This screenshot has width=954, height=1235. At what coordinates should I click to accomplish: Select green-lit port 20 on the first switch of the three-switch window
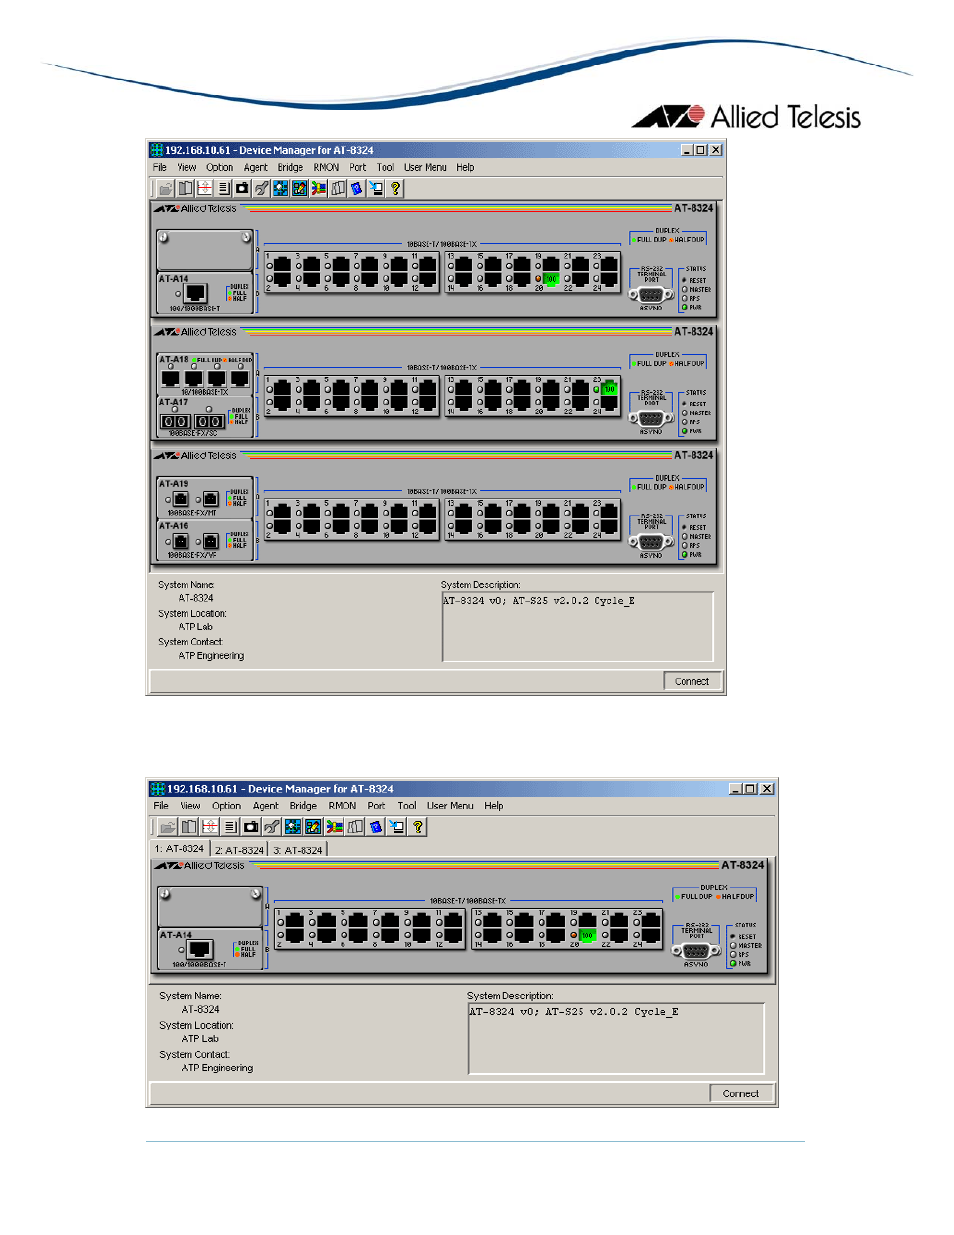click(551, 279)
